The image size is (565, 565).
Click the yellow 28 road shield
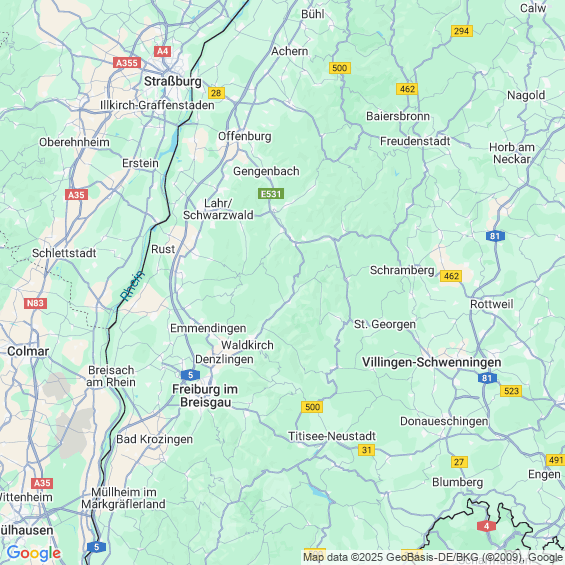216,93
